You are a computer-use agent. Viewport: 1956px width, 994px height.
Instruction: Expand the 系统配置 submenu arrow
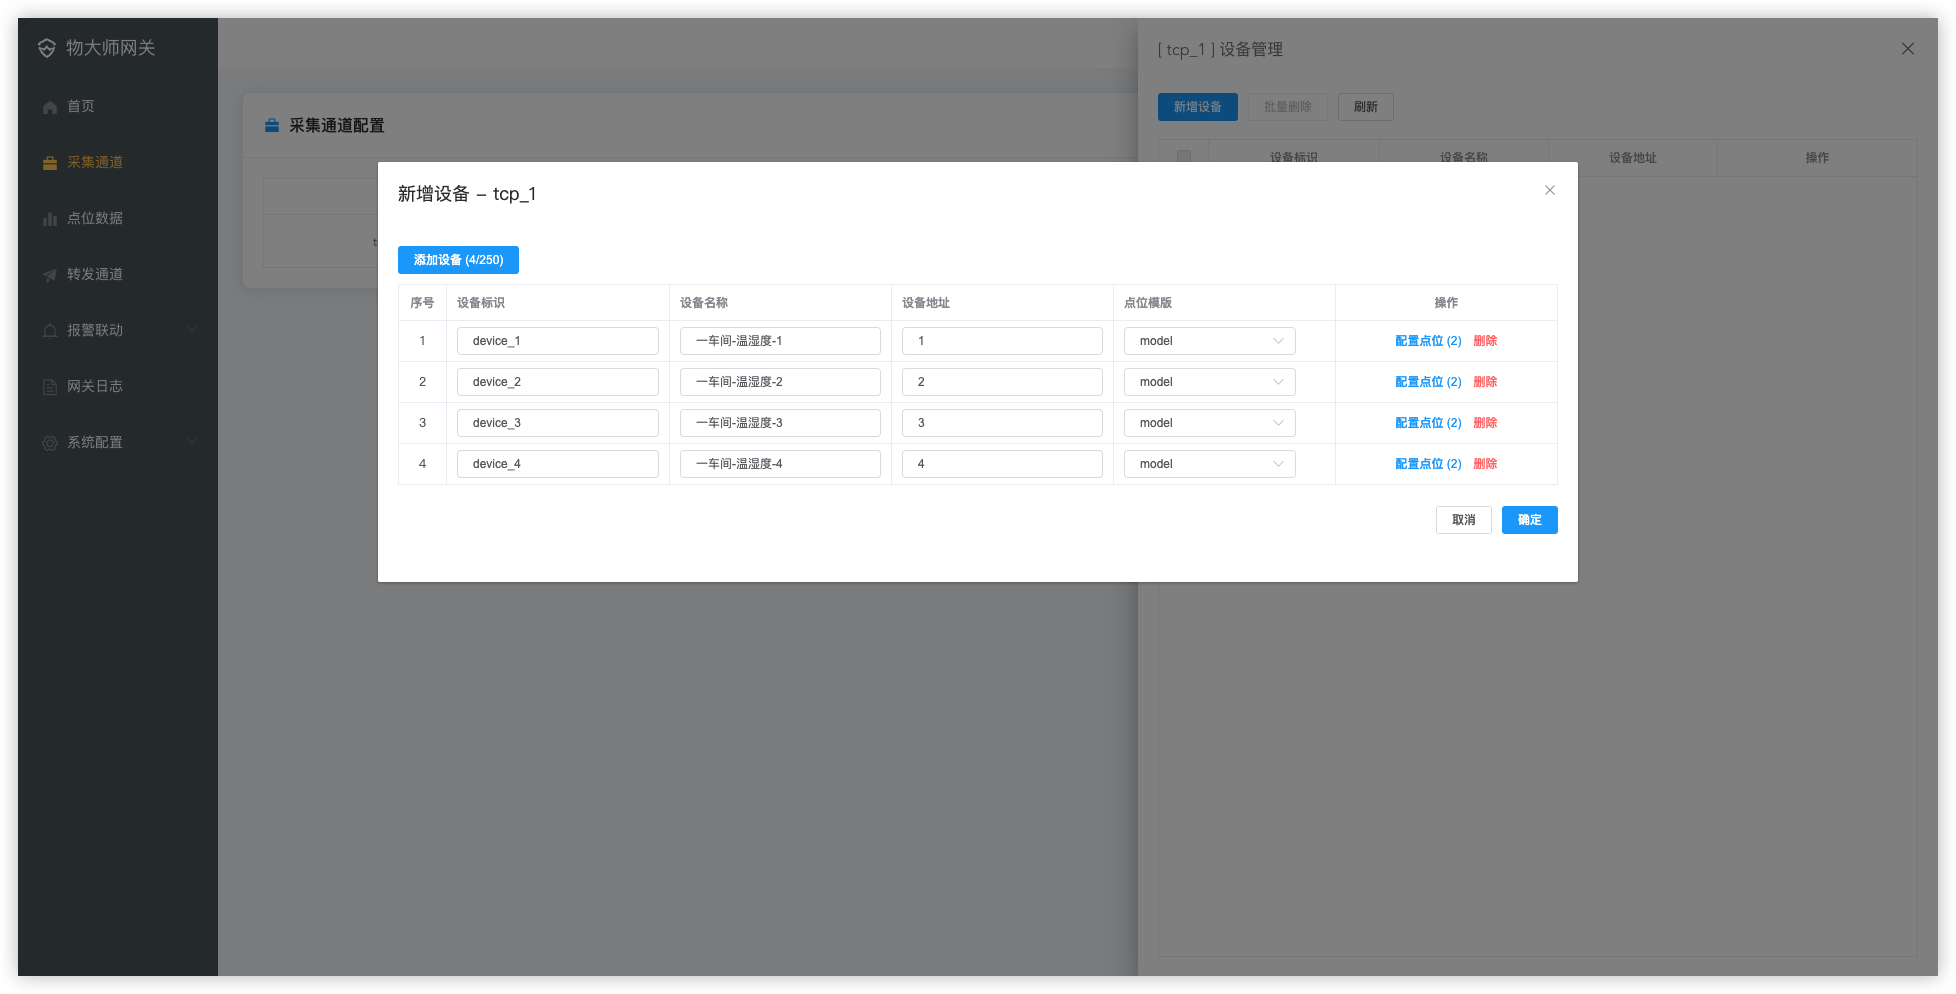(192, 442)
